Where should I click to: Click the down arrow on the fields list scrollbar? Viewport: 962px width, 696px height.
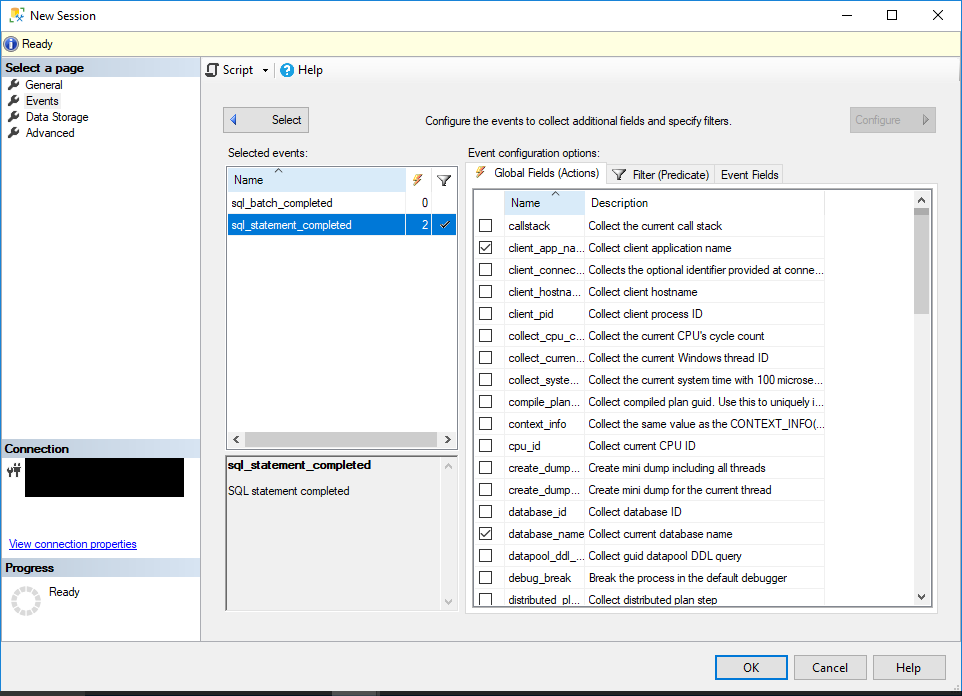(x=921, y=596)
